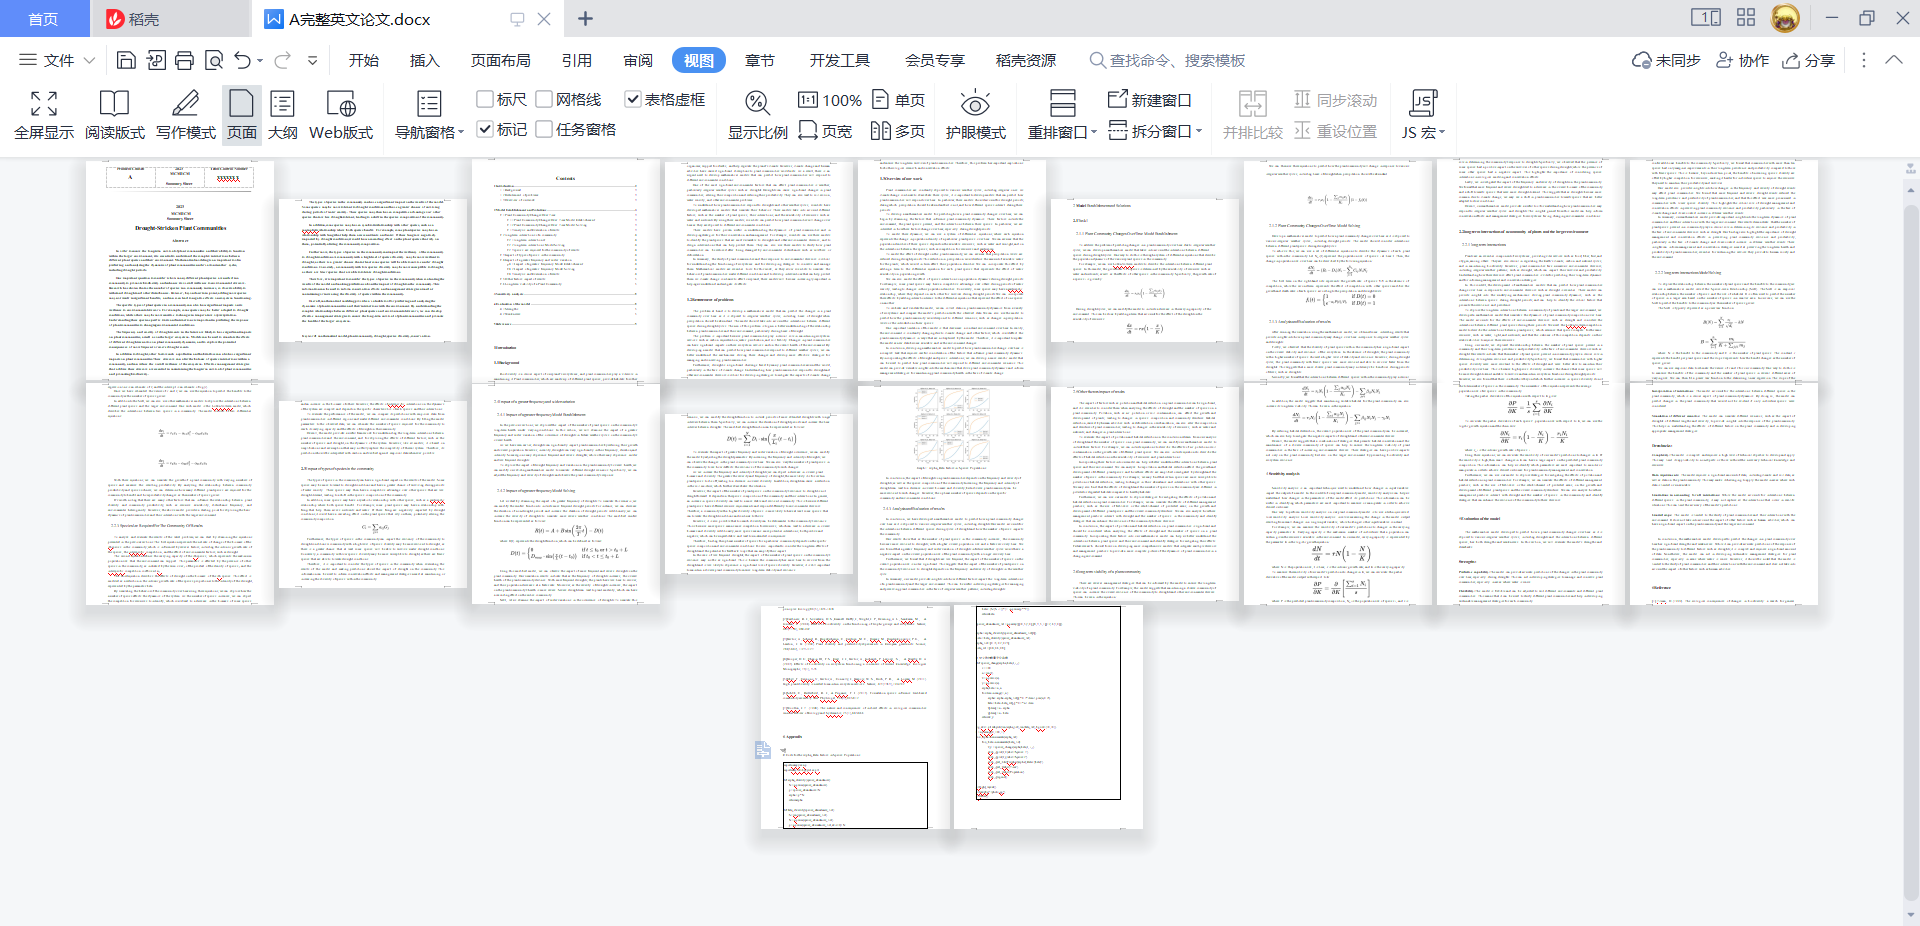Viewport: 1920px width, 926px height.
Task: Open the 开发工具 ribbon tab
Action: (840, 61)
